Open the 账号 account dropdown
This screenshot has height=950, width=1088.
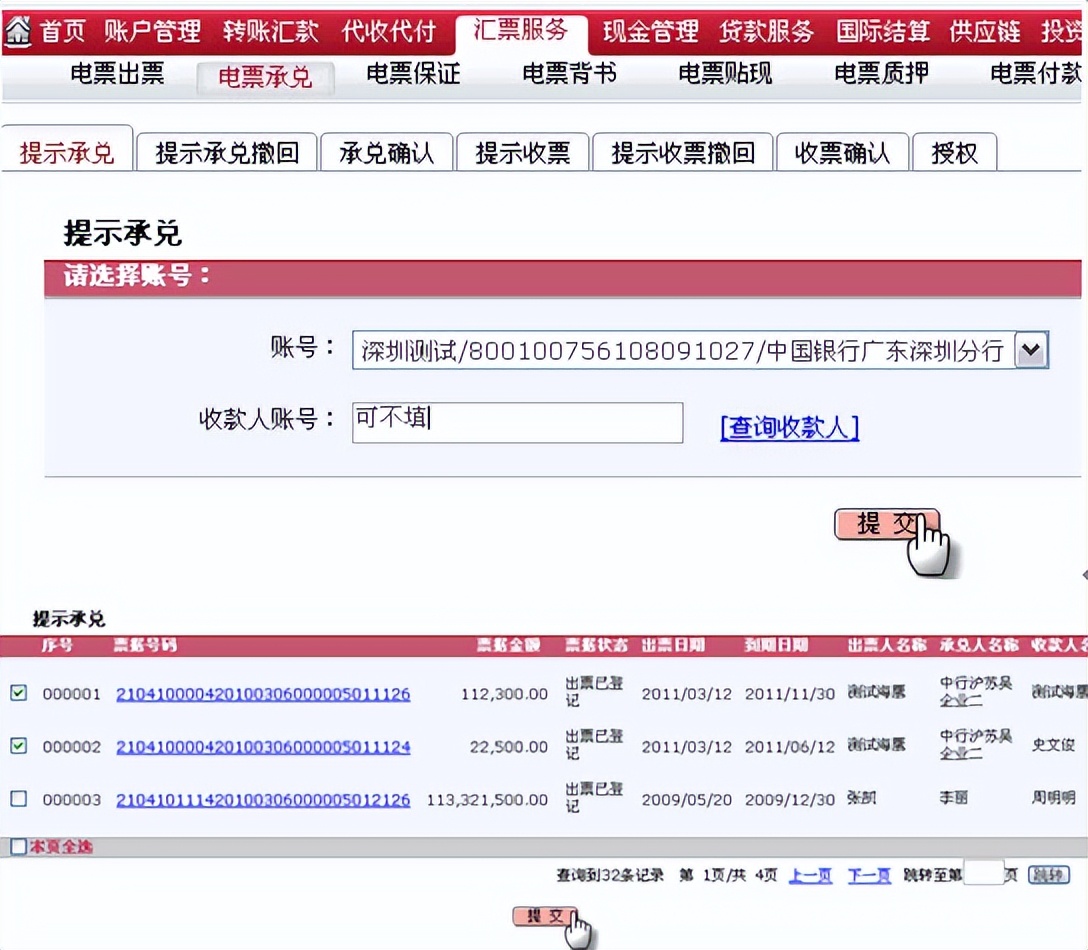point(1031,351)
